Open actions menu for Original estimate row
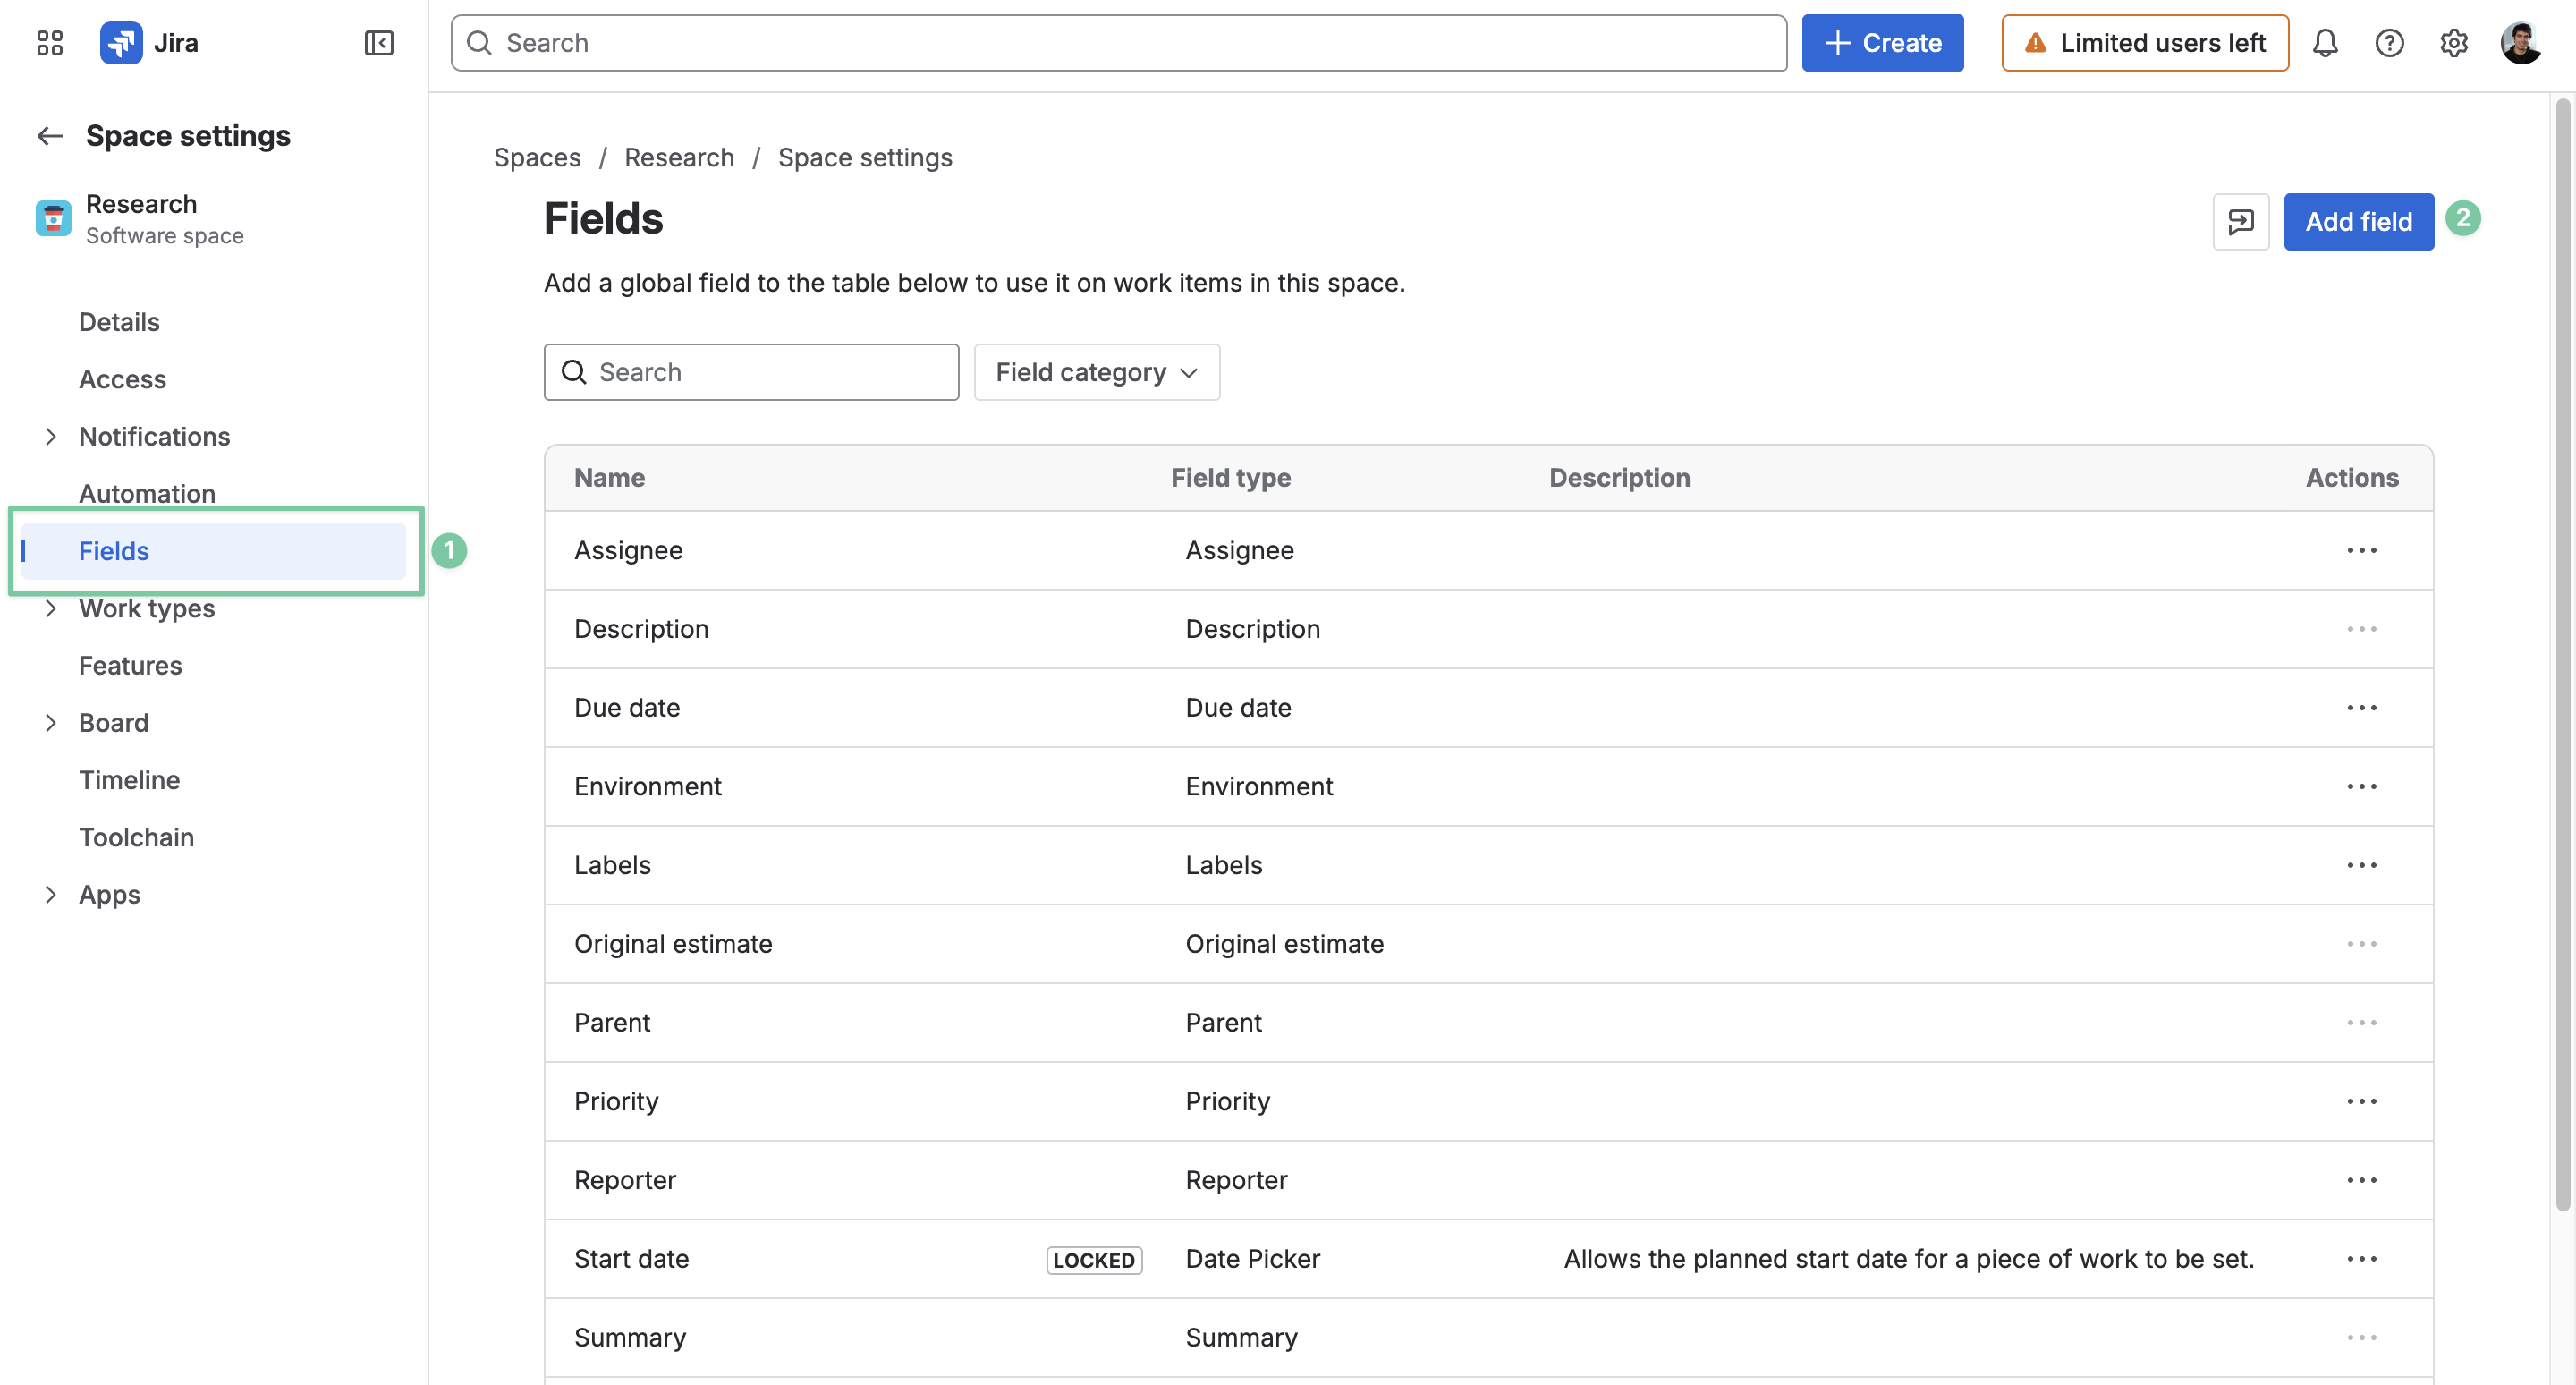2576x1385 pixels. (x=2361, y=944)
